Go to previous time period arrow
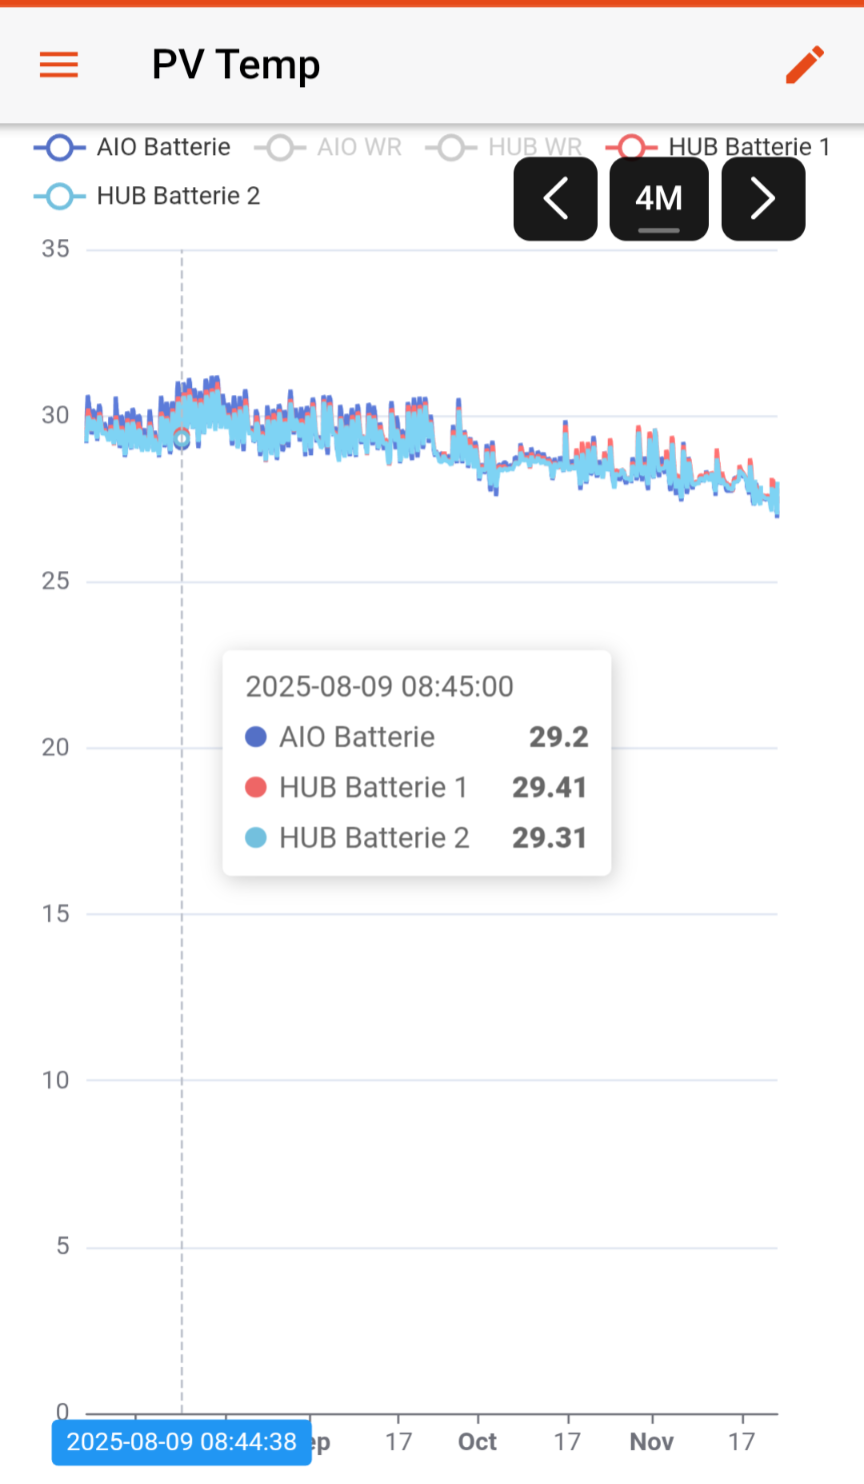Viewport: 864px width, 1484px height. [556, 199]
